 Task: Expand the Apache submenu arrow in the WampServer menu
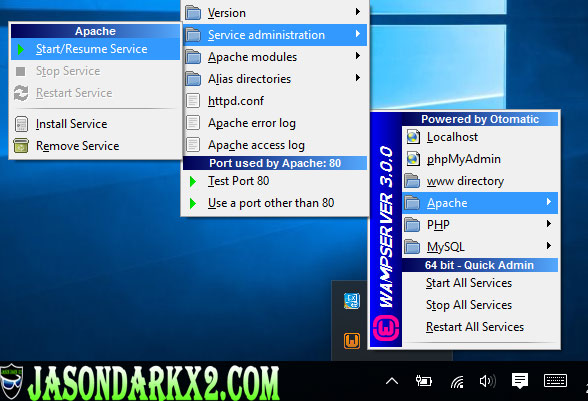549,202
